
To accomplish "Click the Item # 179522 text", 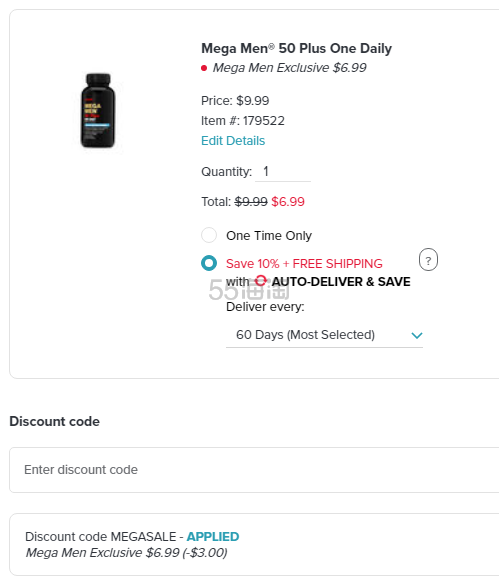I will [x=243, y=121].
